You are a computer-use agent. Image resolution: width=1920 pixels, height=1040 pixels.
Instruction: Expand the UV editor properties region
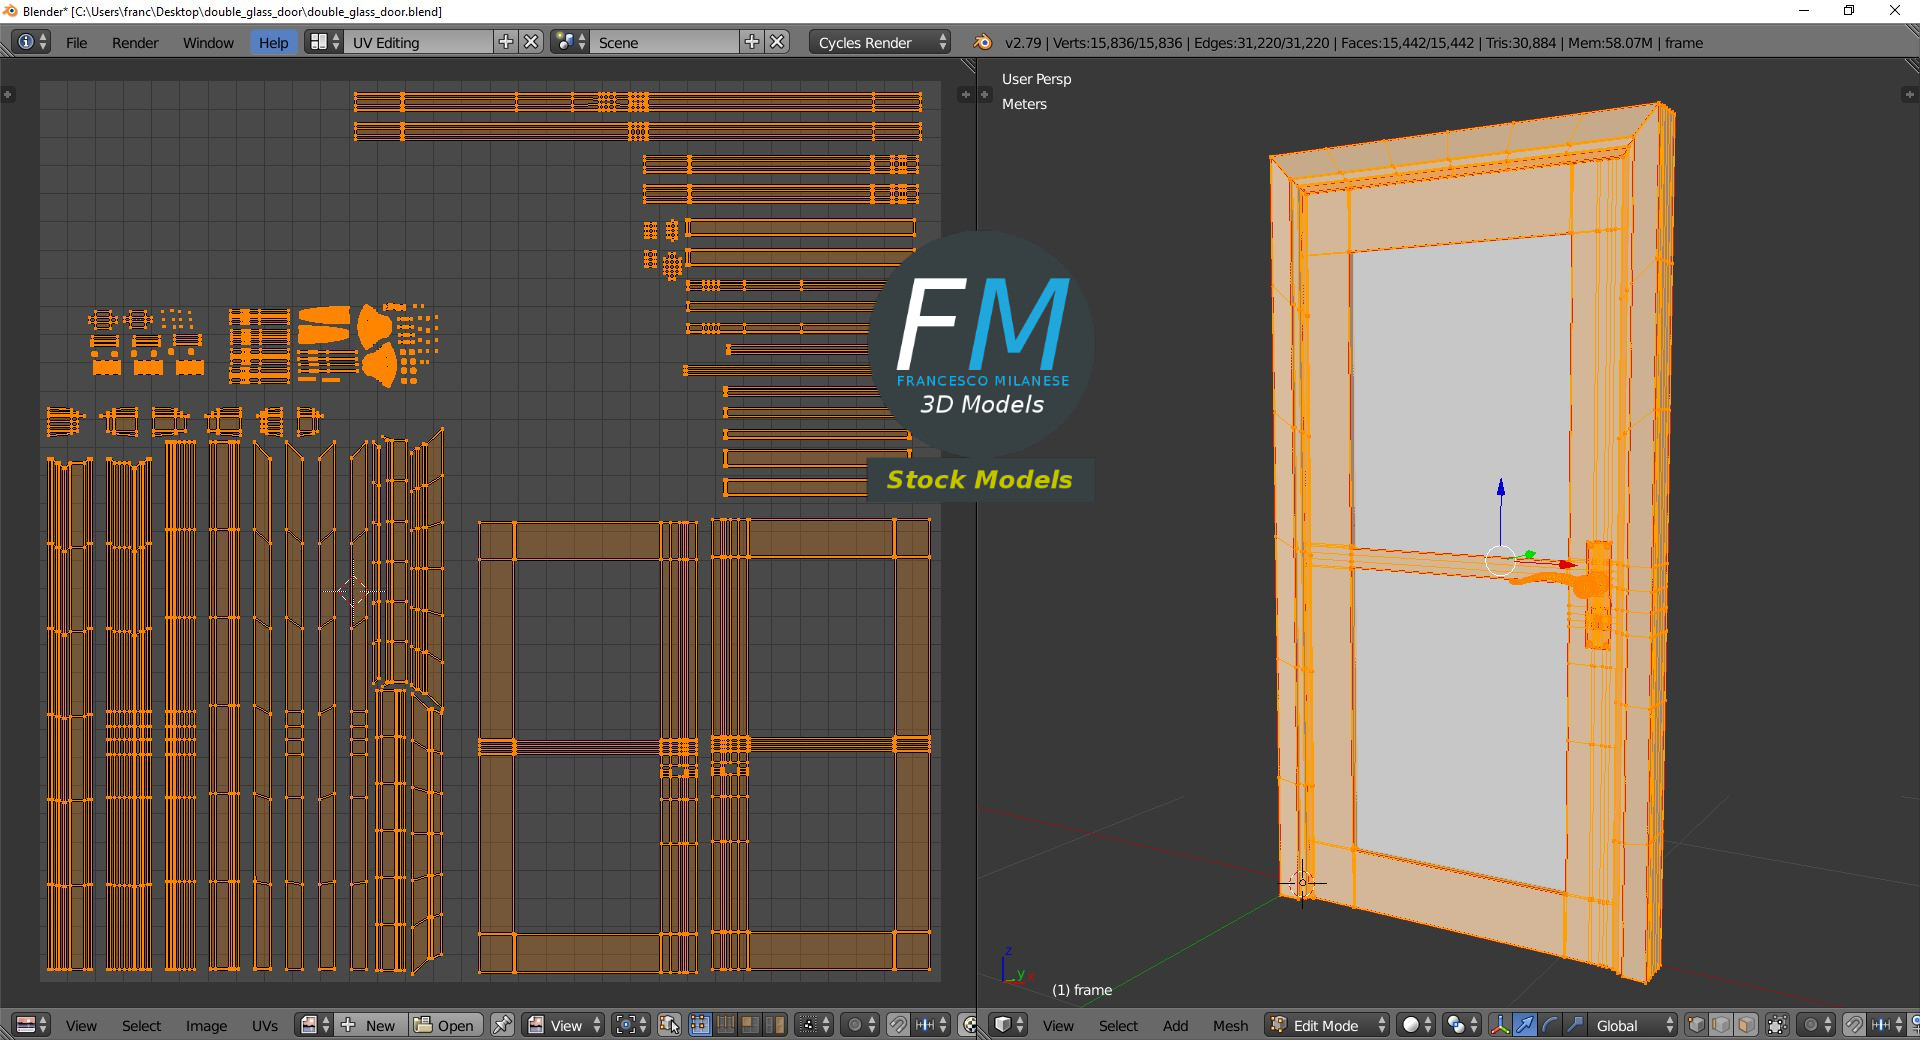click(965, 94)
